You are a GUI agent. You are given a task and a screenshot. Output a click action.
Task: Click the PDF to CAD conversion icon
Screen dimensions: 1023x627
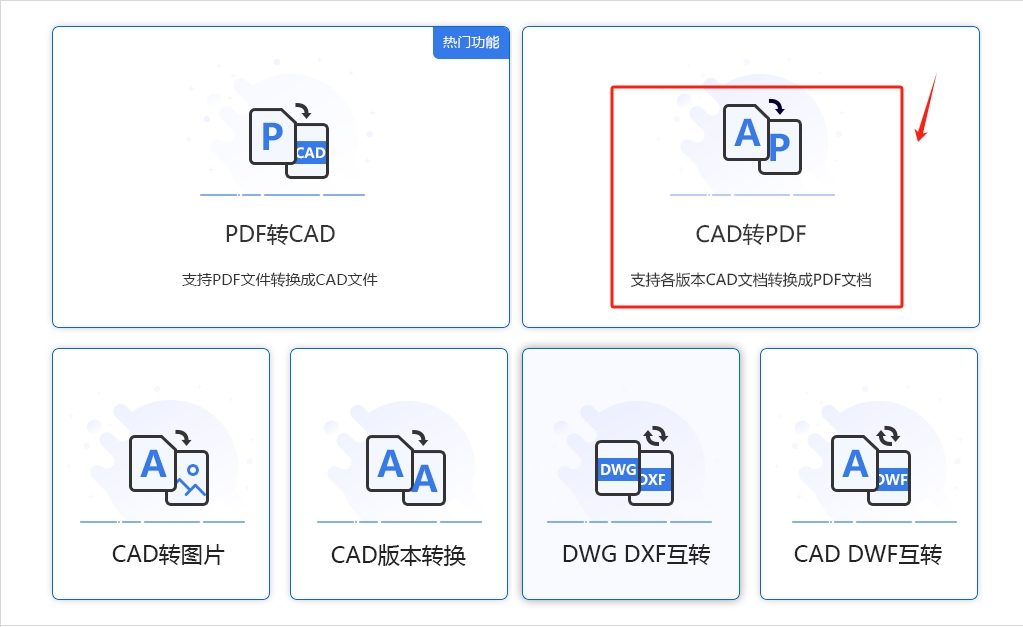289,140
